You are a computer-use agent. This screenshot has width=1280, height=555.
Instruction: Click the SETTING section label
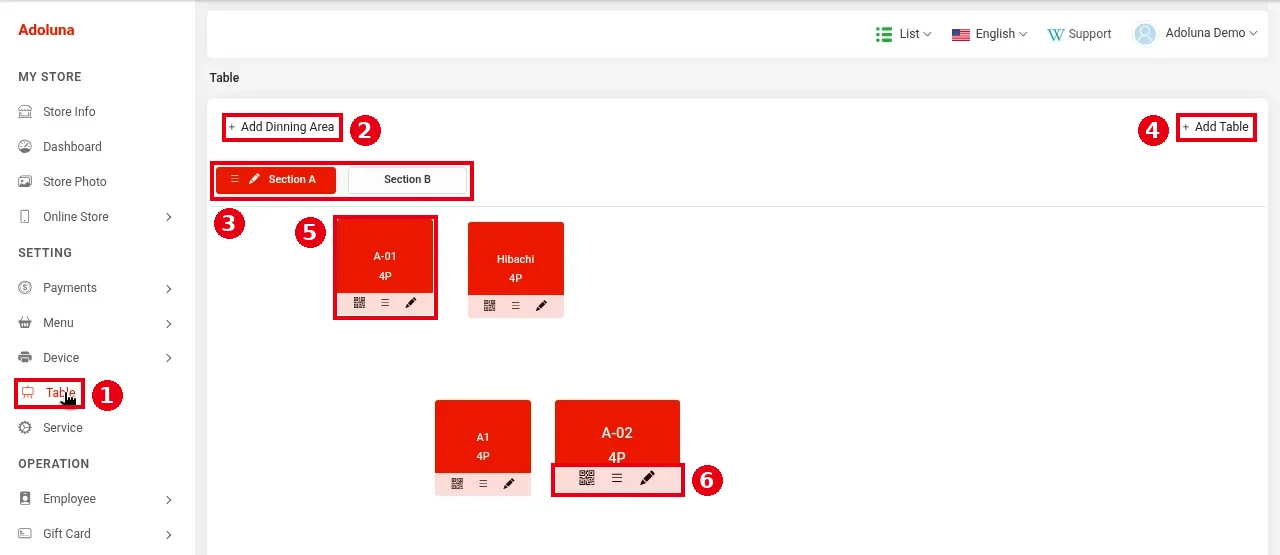45,253
